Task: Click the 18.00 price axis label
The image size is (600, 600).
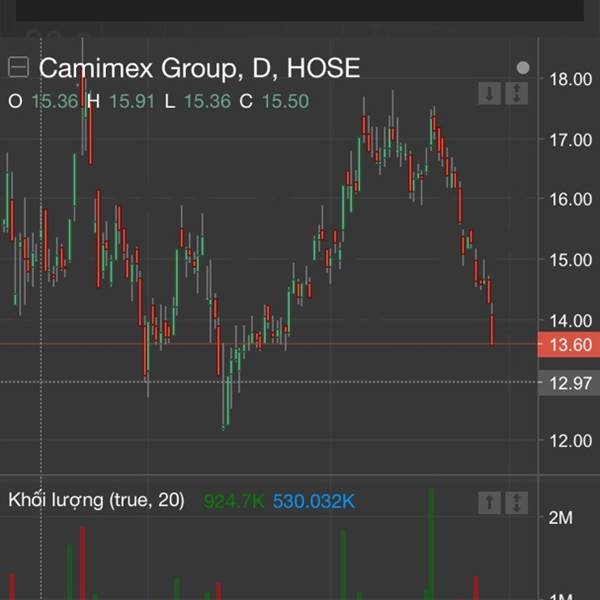Action: pos(571,80)
